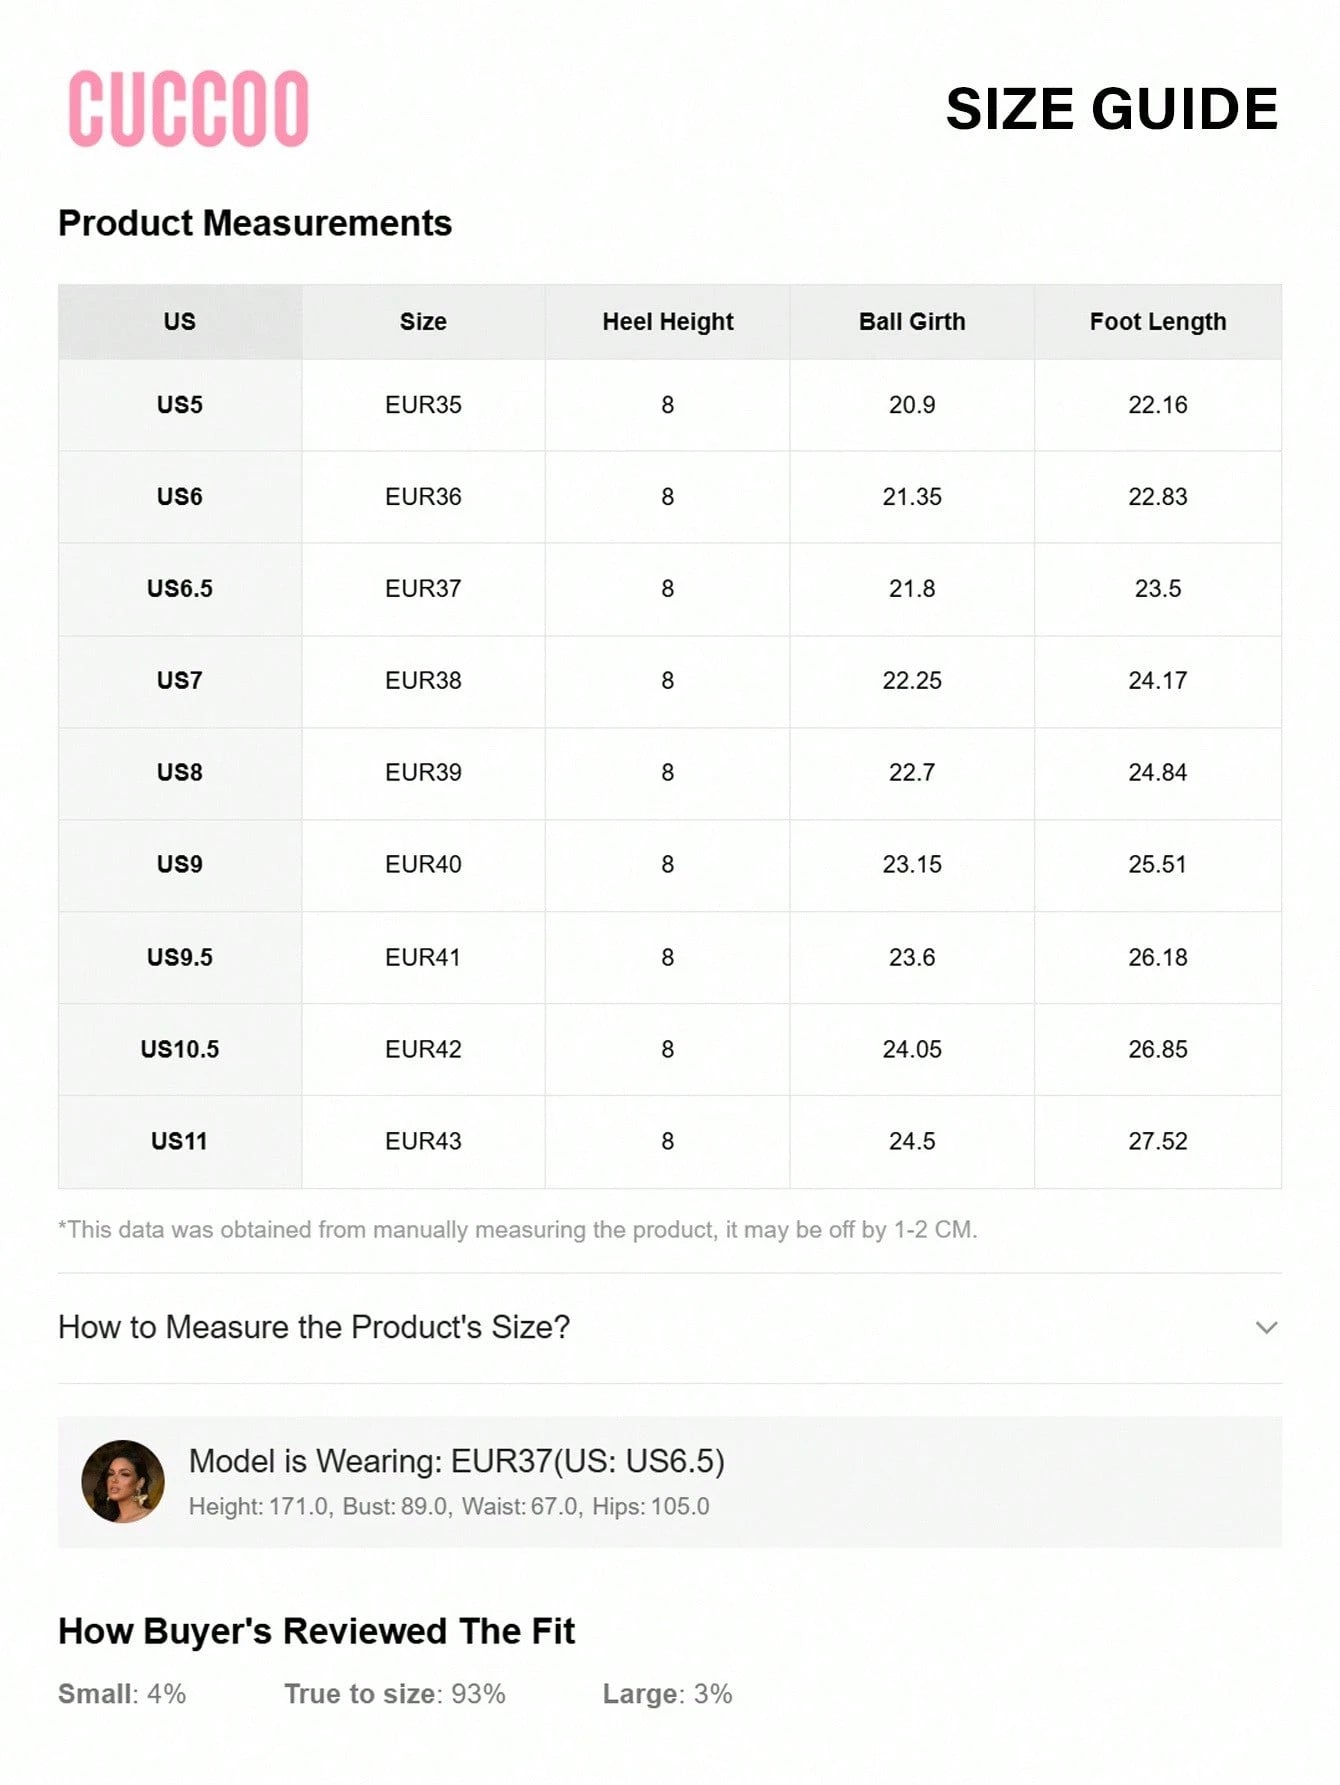
Task: Open How to Measure the Product's Size
Action: [314, 1327]
